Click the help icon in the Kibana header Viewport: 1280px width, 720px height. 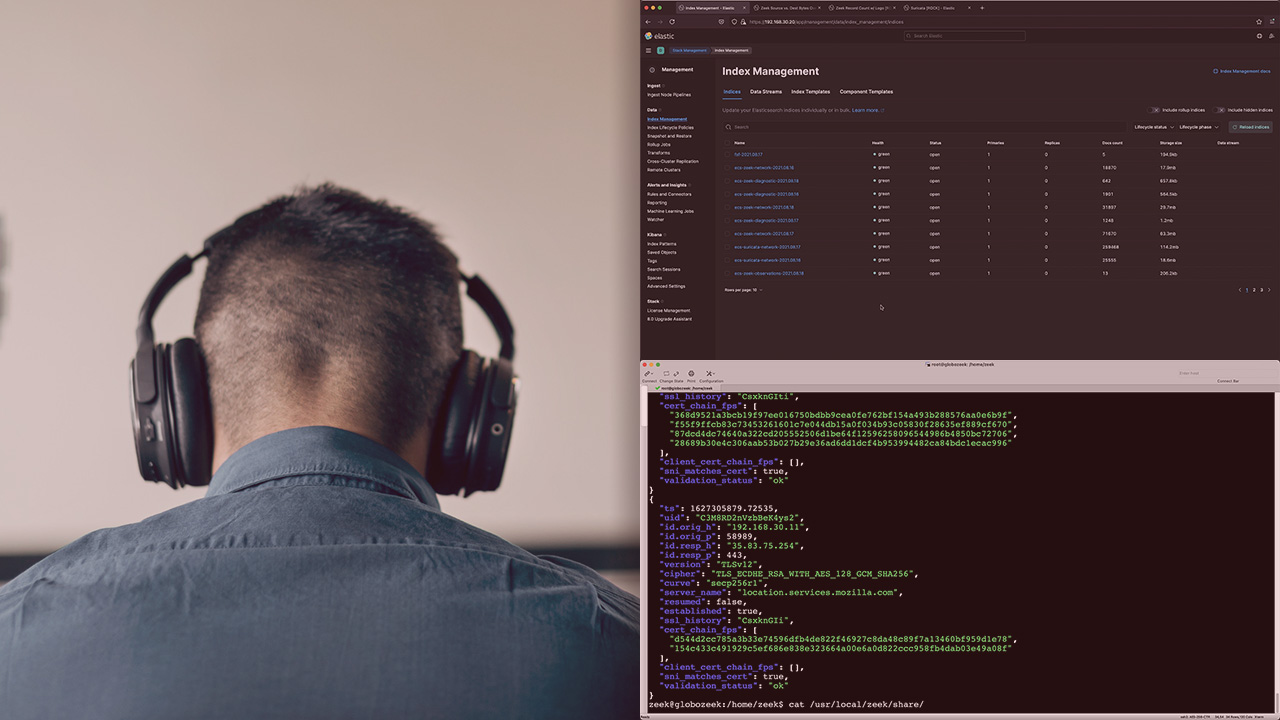1271,36
